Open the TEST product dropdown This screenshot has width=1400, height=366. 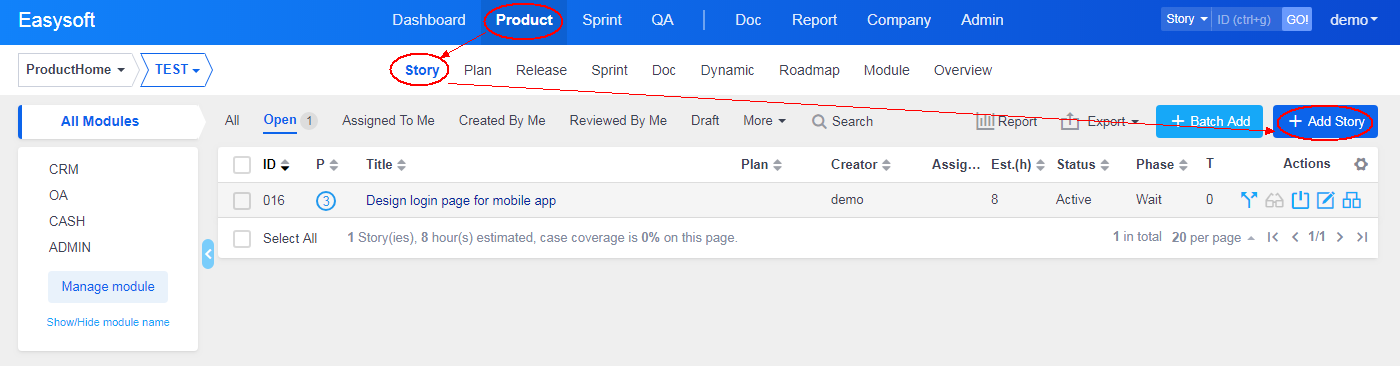pyautogui.click(x=177, y=70)
